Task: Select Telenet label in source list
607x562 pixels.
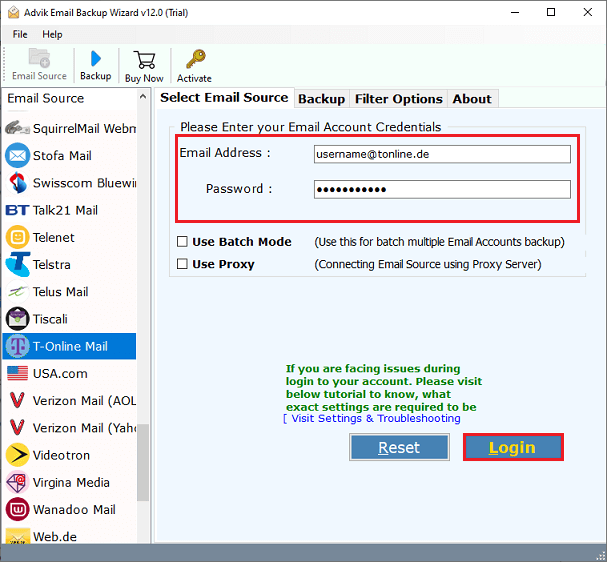Action: (53, 237)
